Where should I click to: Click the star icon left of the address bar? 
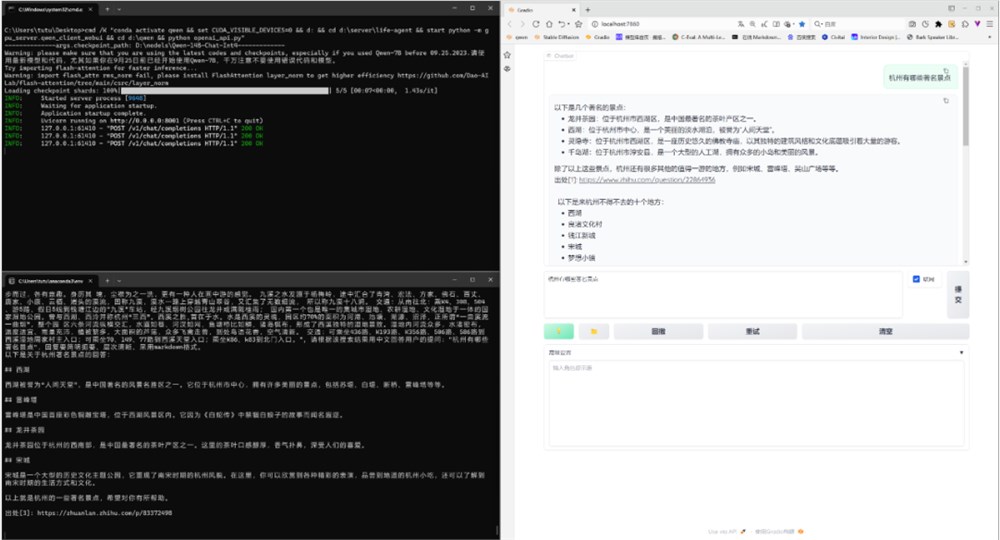(x=578, y=24)
